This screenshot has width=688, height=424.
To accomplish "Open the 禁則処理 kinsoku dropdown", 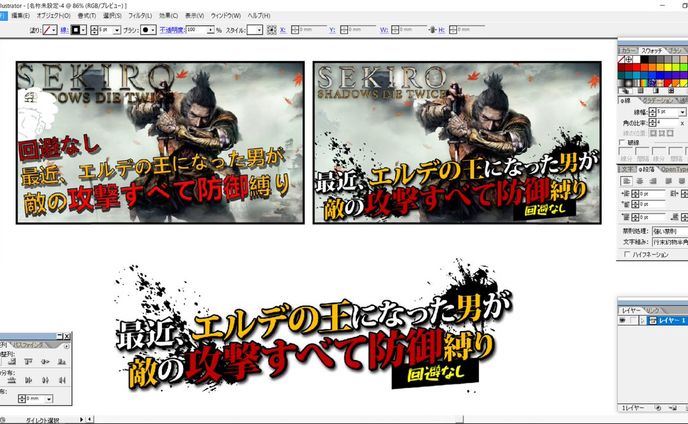I will click(670, 231).
